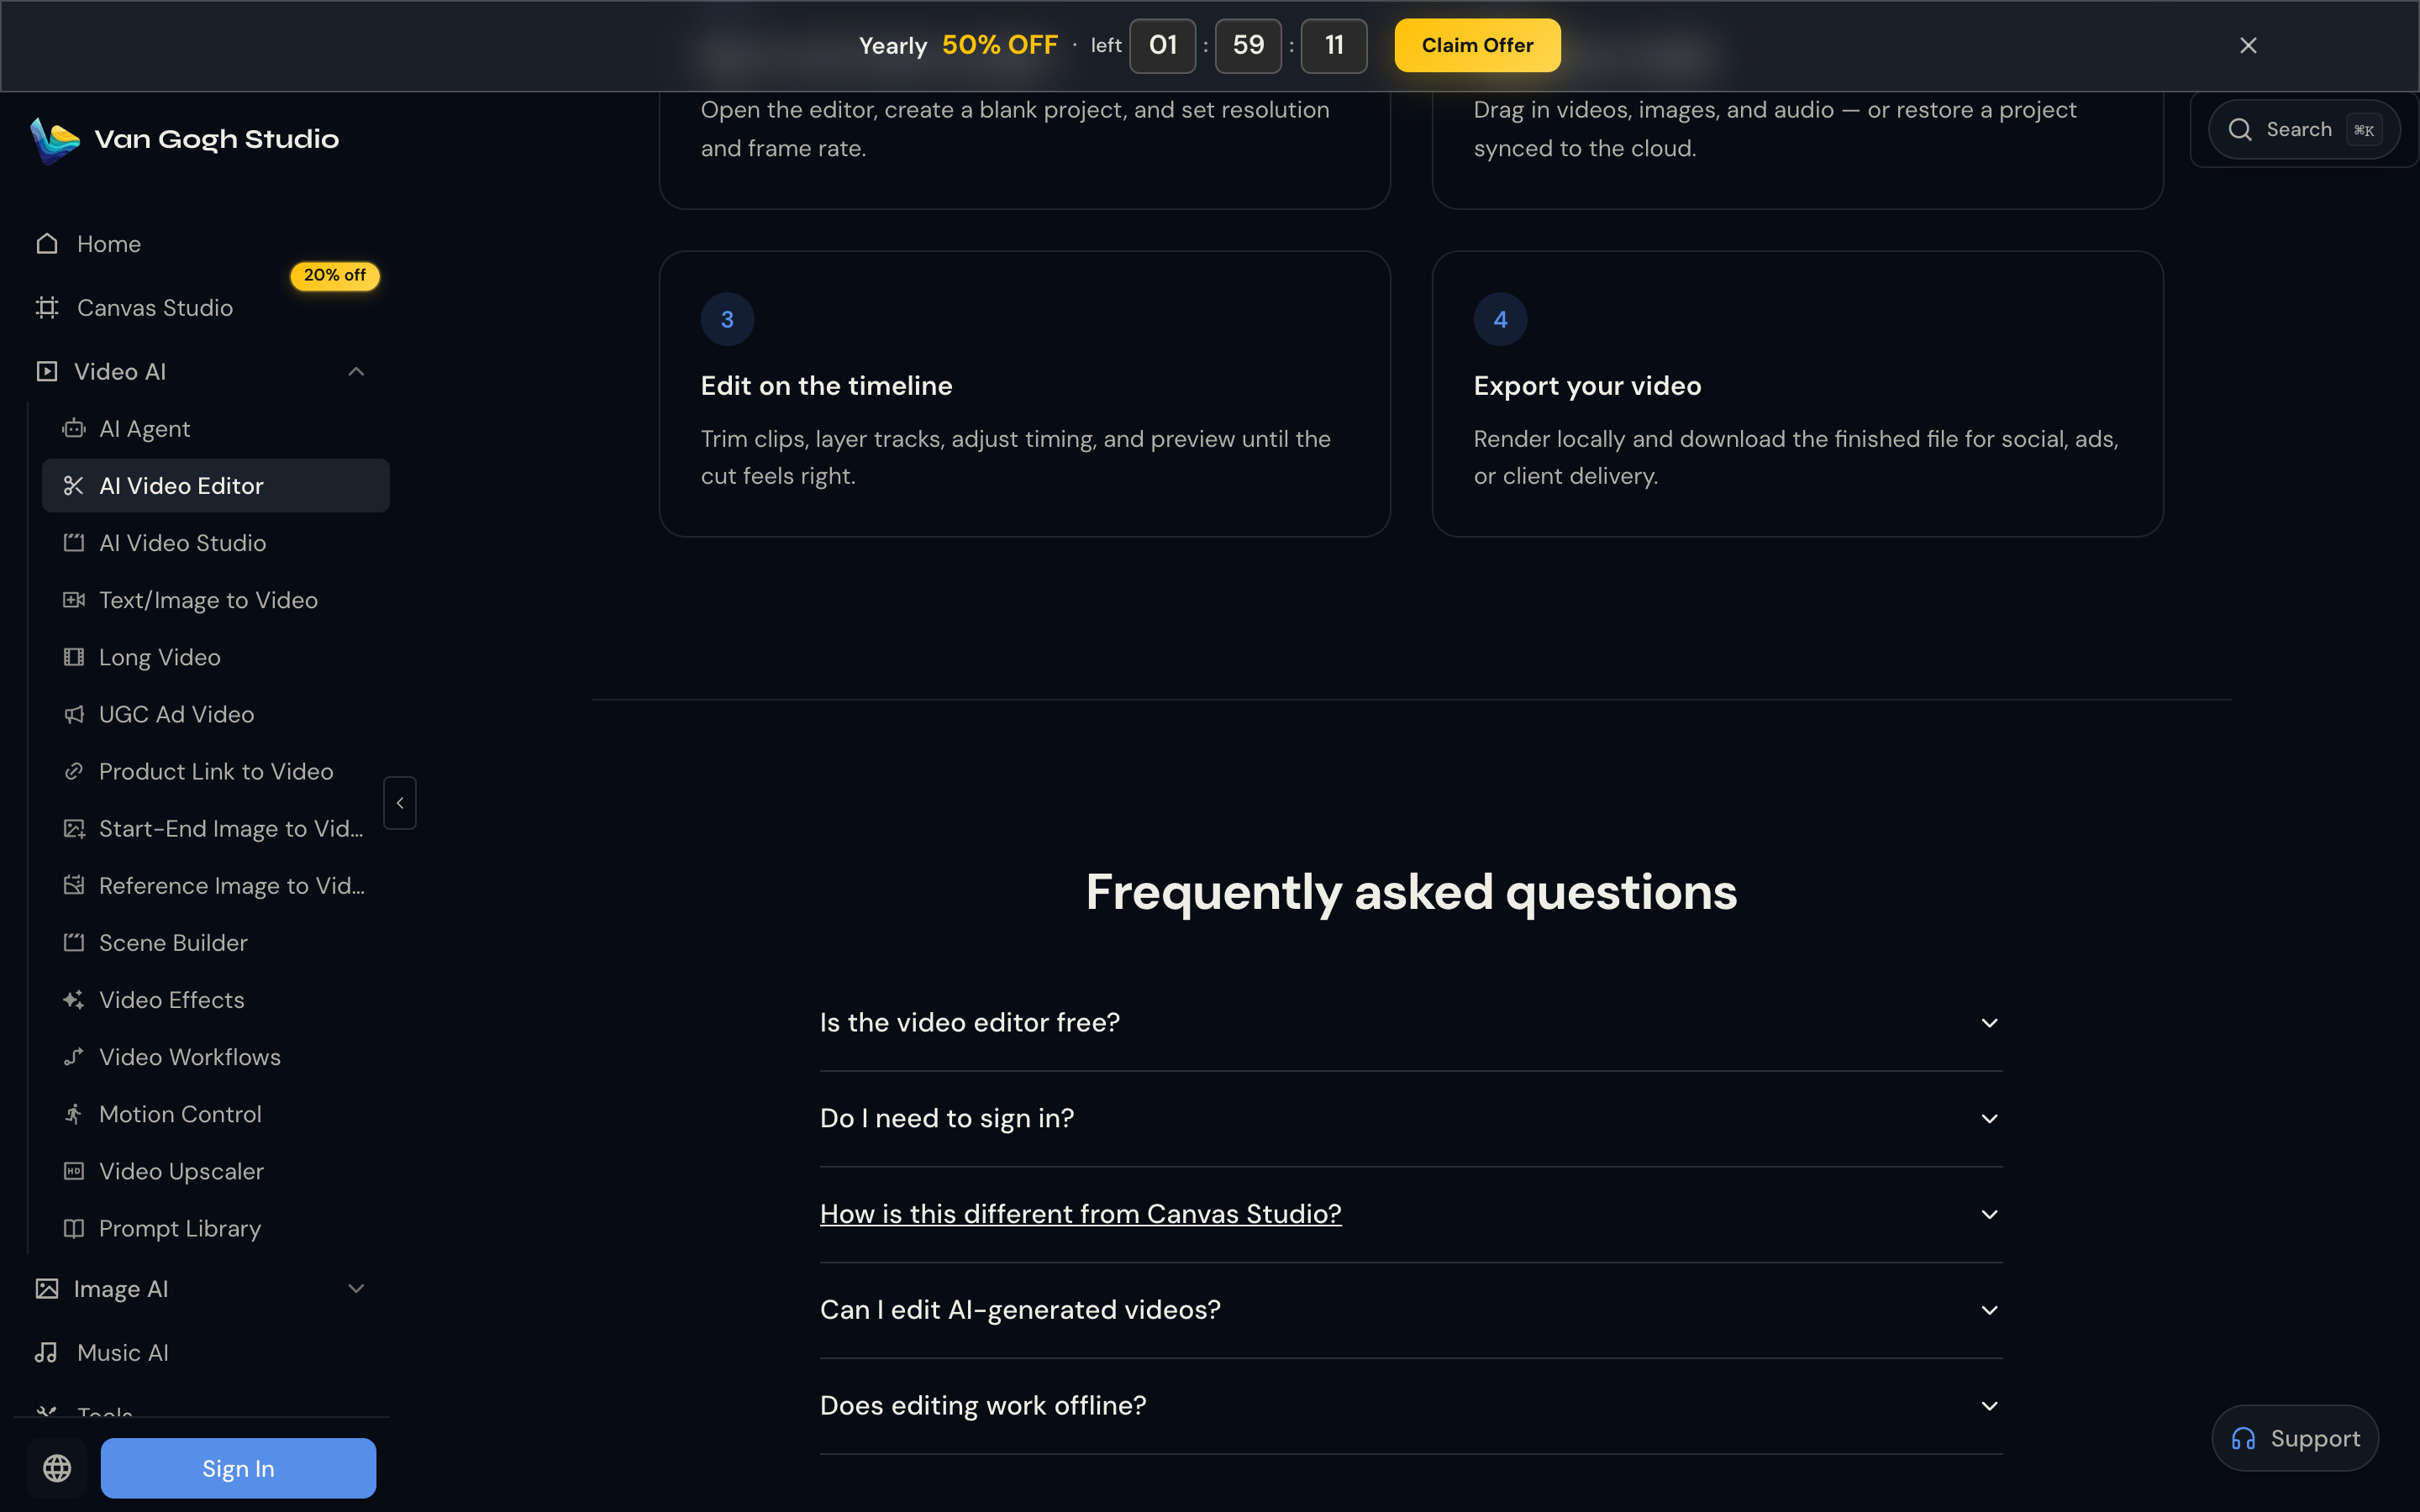Image resolution: width=2420 pixels, height=1512 pixels.
Task: Click the AI Video Editor scissors icon
Action: [x=73, y=486]
